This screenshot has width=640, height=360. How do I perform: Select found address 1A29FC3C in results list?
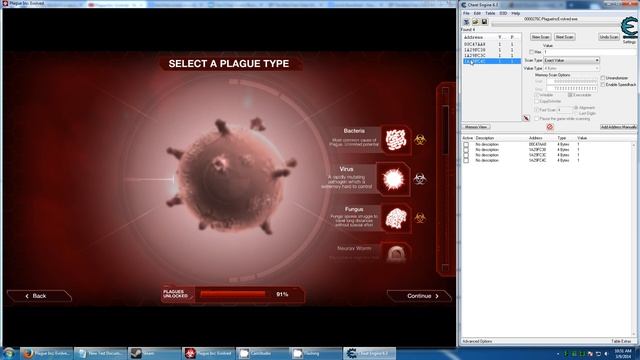pos(492,56)
